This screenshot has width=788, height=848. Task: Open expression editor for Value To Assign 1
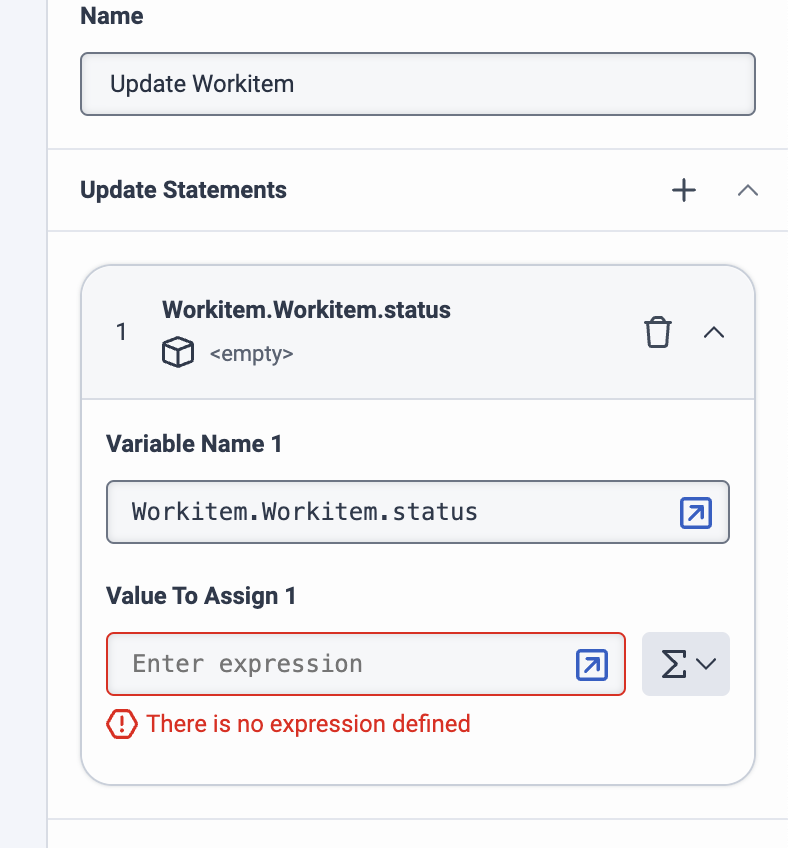(x=592, y=664)
